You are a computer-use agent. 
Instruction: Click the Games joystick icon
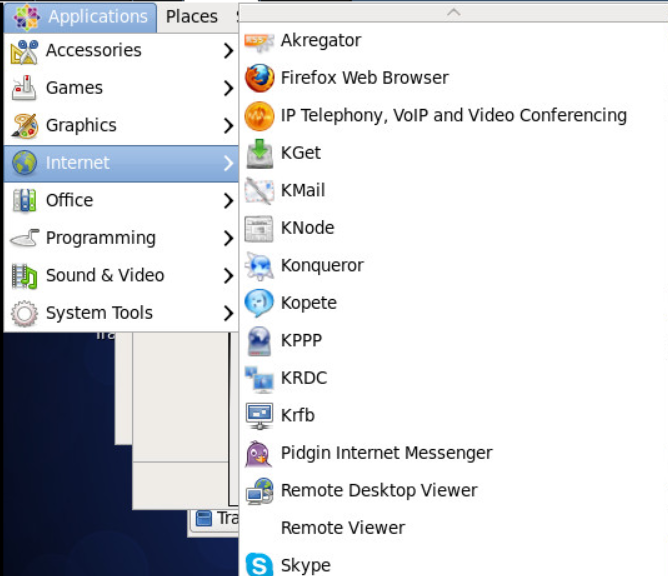[24, 88]
